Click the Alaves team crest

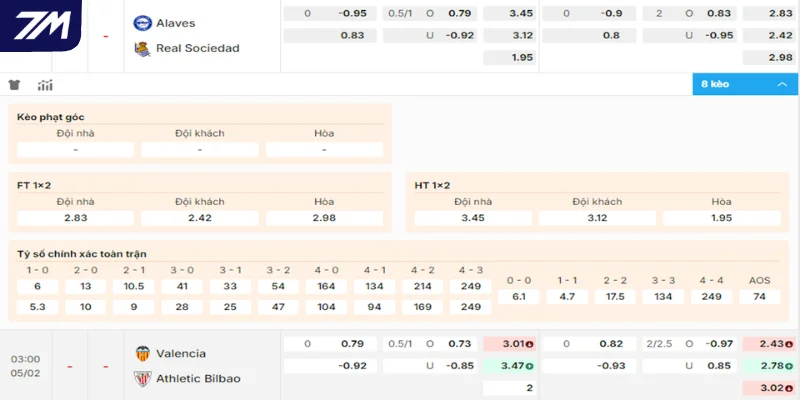click(142, 23)
